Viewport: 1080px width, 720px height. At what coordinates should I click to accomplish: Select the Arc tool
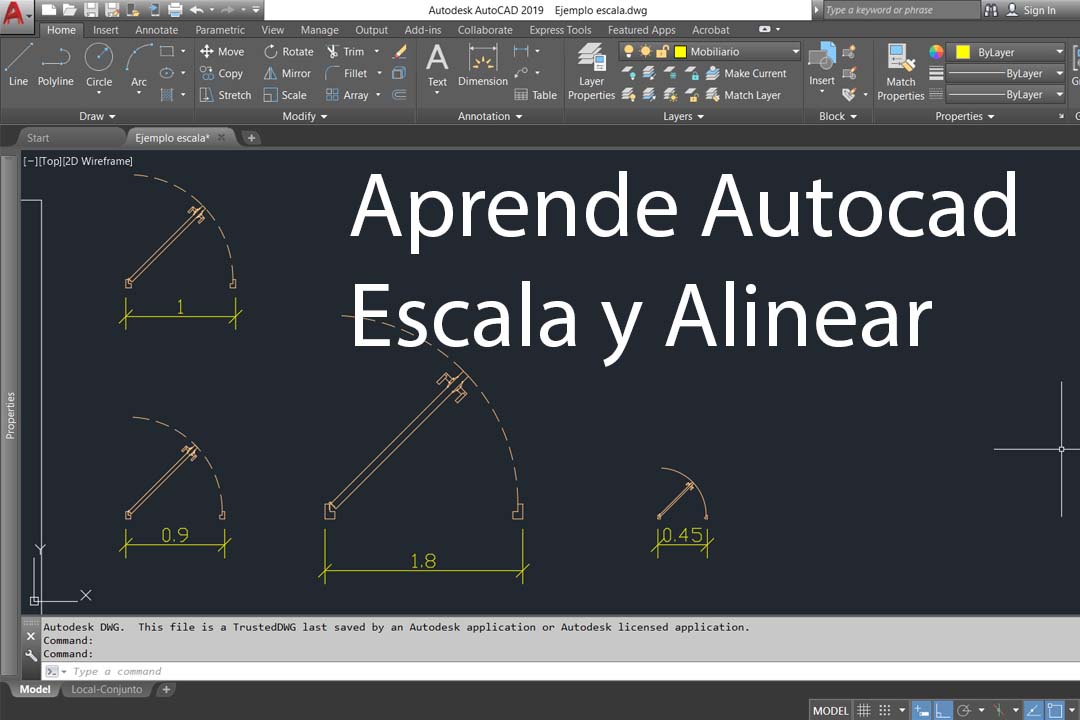pos(139,64)
